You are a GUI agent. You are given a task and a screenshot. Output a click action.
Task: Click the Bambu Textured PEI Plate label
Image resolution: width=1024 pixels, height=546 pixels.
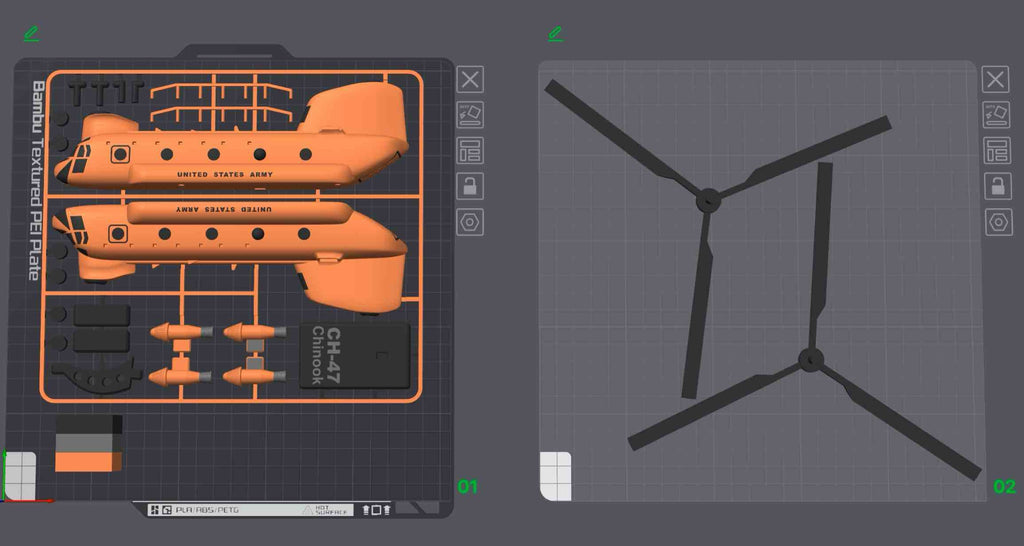click(x=37, y=181)
